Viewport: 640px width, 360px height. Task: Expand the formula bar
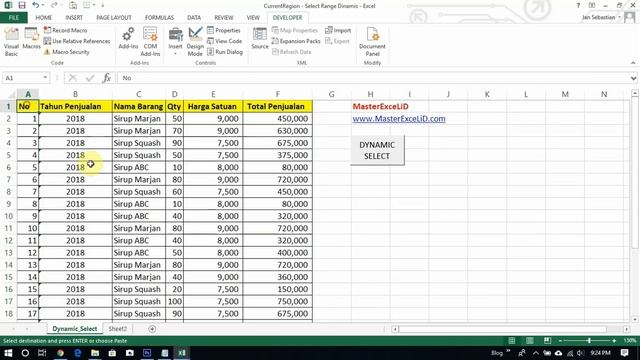(x=633, y=78)
